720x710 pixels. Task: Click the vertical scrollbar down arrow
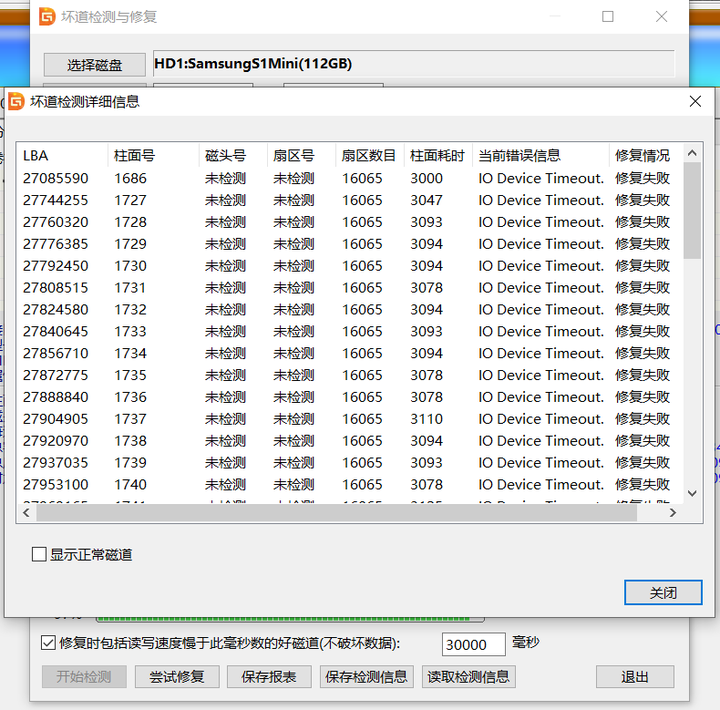692,493
